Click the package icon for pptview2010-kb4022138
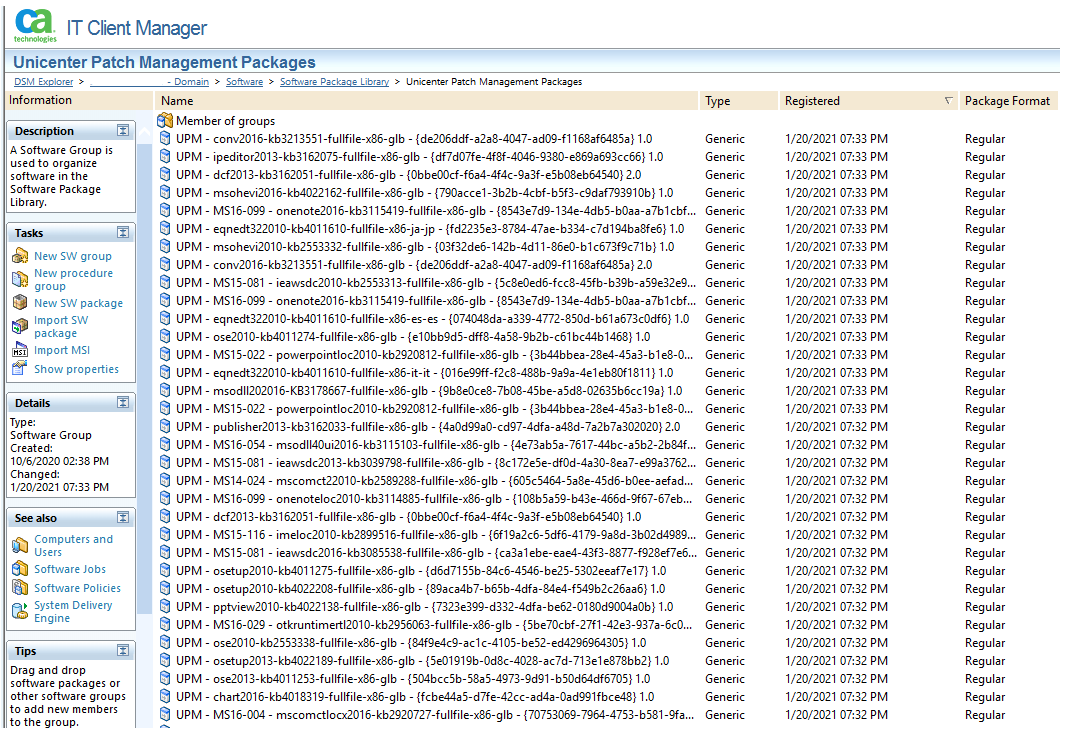1066x733 pixels. (165, 607)
